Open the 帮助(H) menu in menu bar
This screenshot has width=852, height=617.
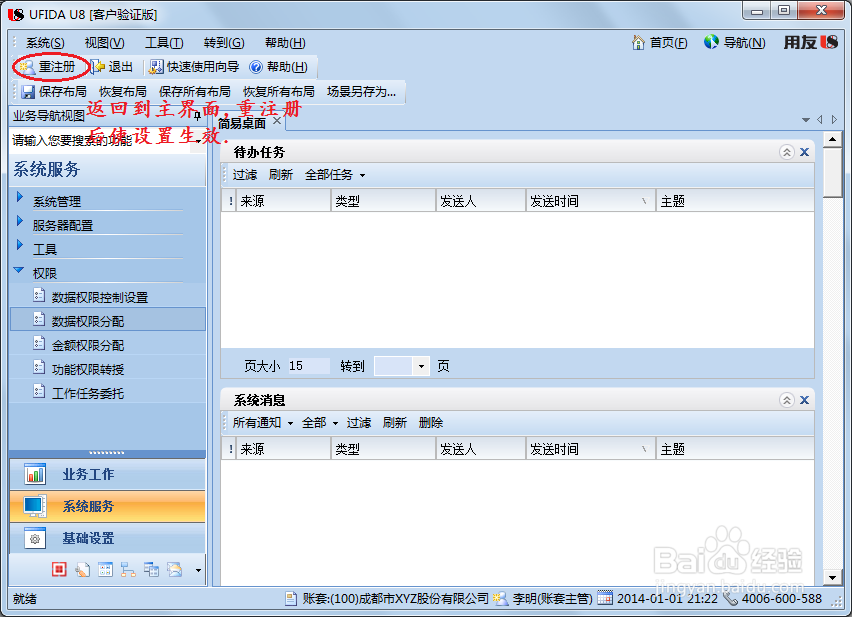(285, 43)
